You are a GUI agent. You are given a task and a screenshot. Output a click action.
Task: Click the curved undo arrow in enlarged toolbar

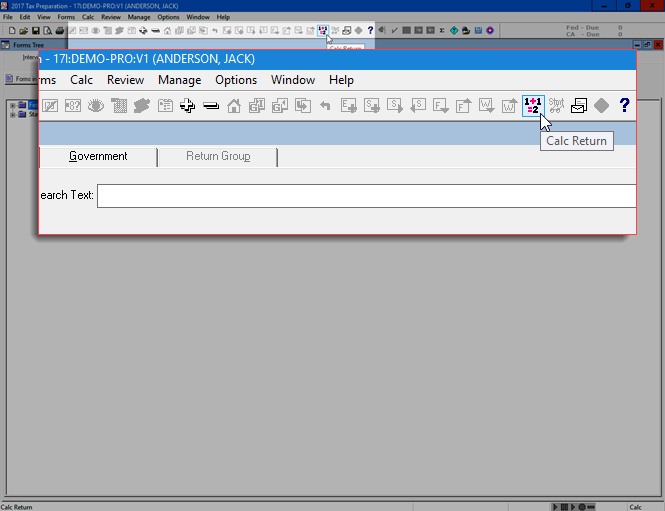tap(325, 106)
